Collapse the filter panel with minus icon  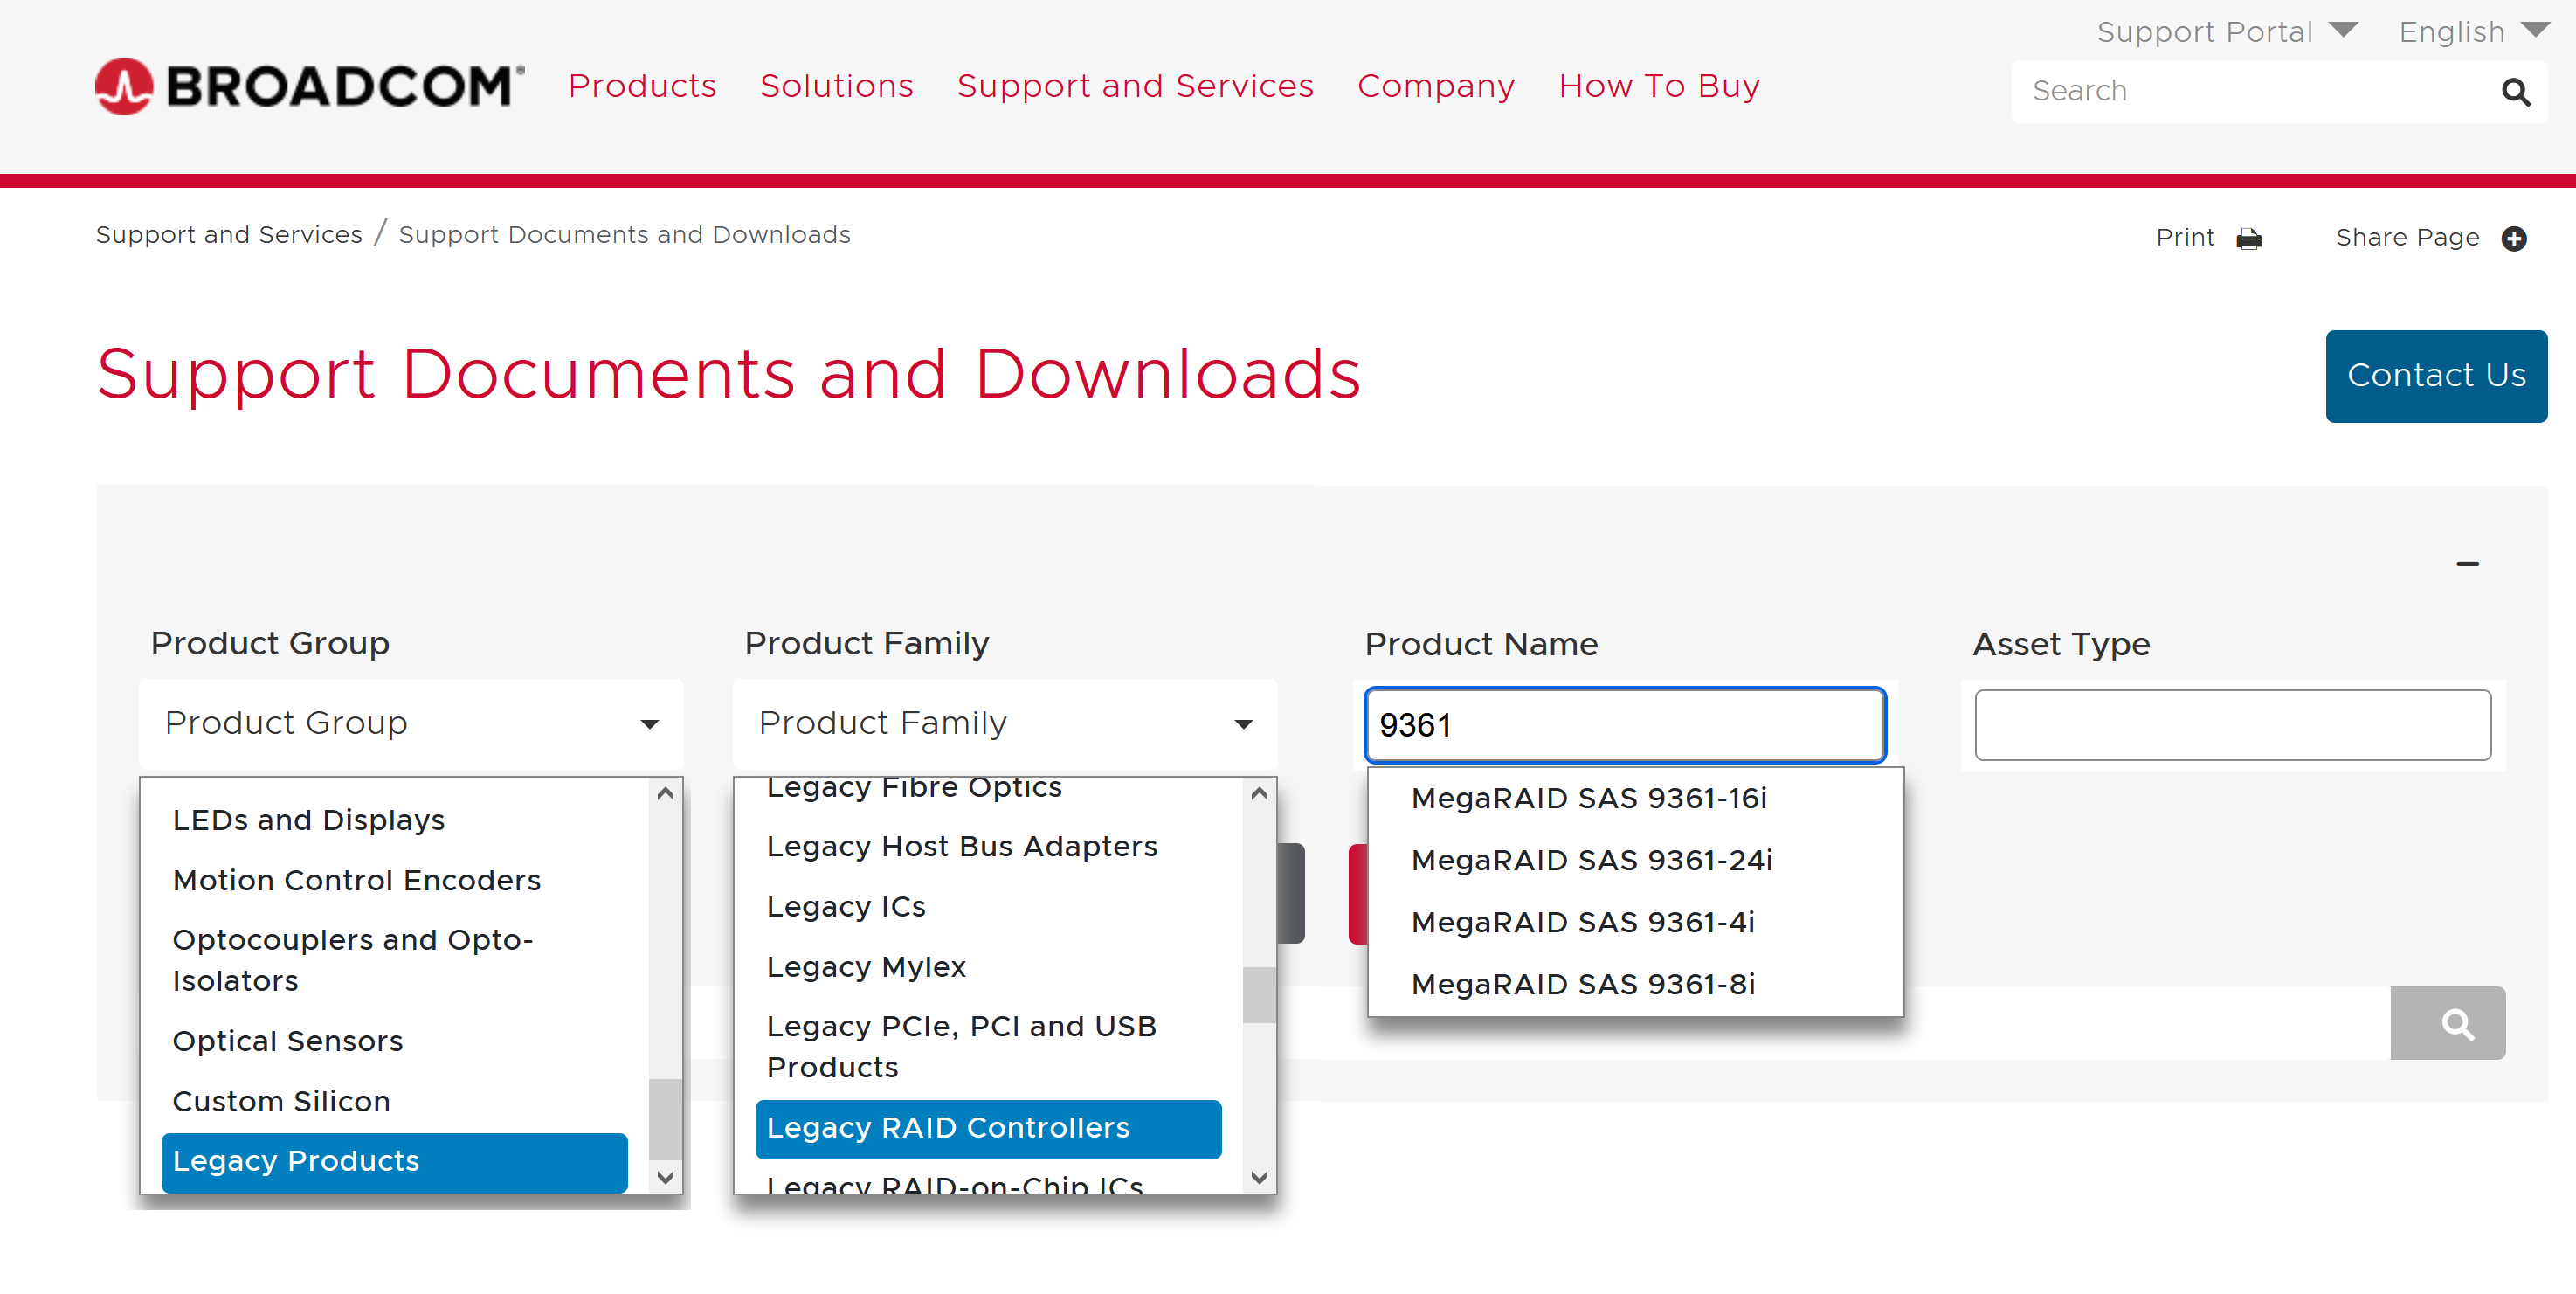(2467, 564)
